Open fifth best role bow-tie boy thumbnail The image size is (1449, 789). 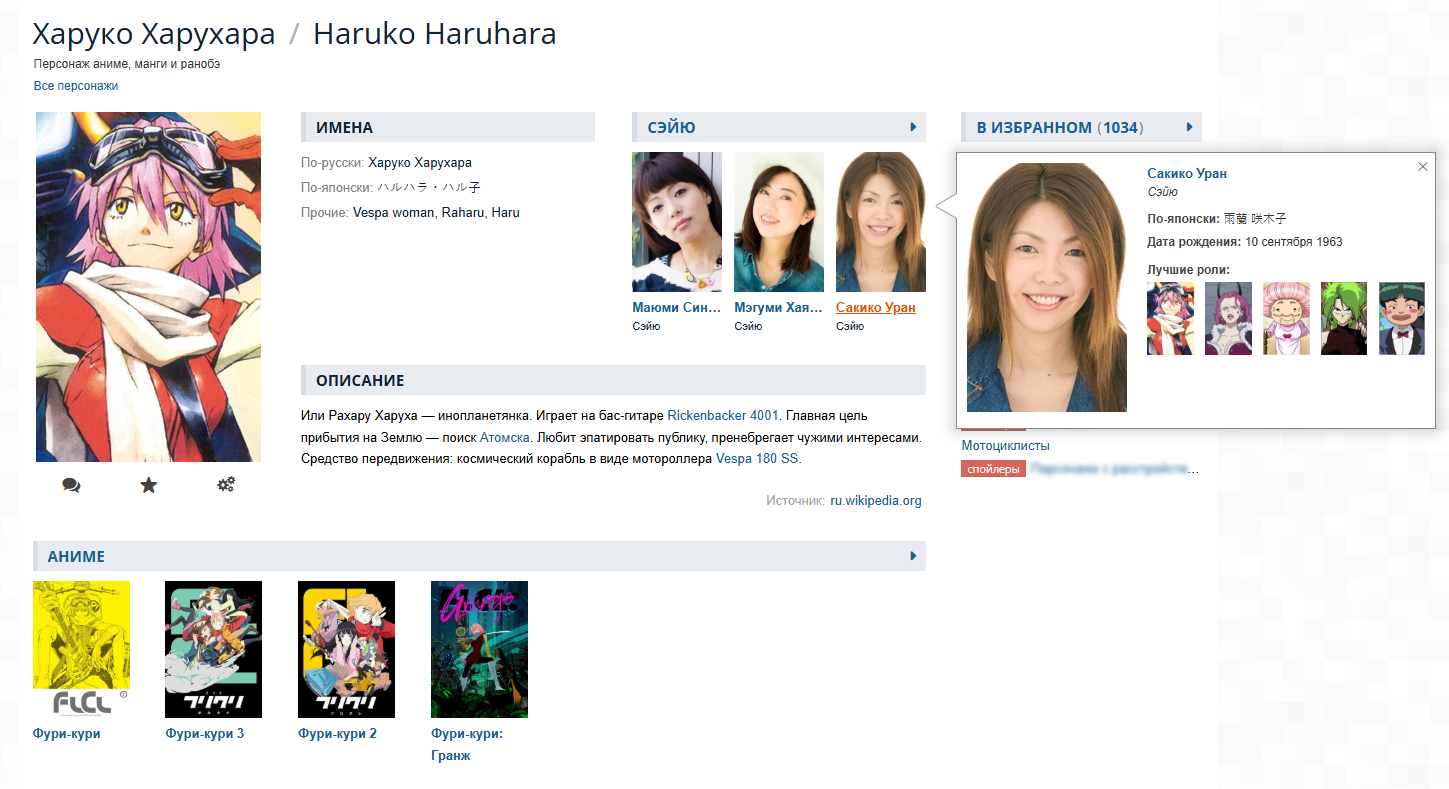1402,318
